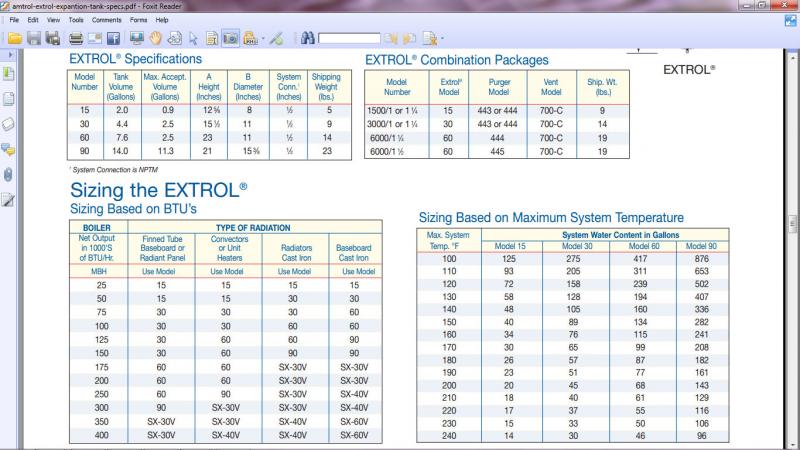The width and height of the screenshot is (800, 450).
Task: Open the File menu
Action: 14,20
